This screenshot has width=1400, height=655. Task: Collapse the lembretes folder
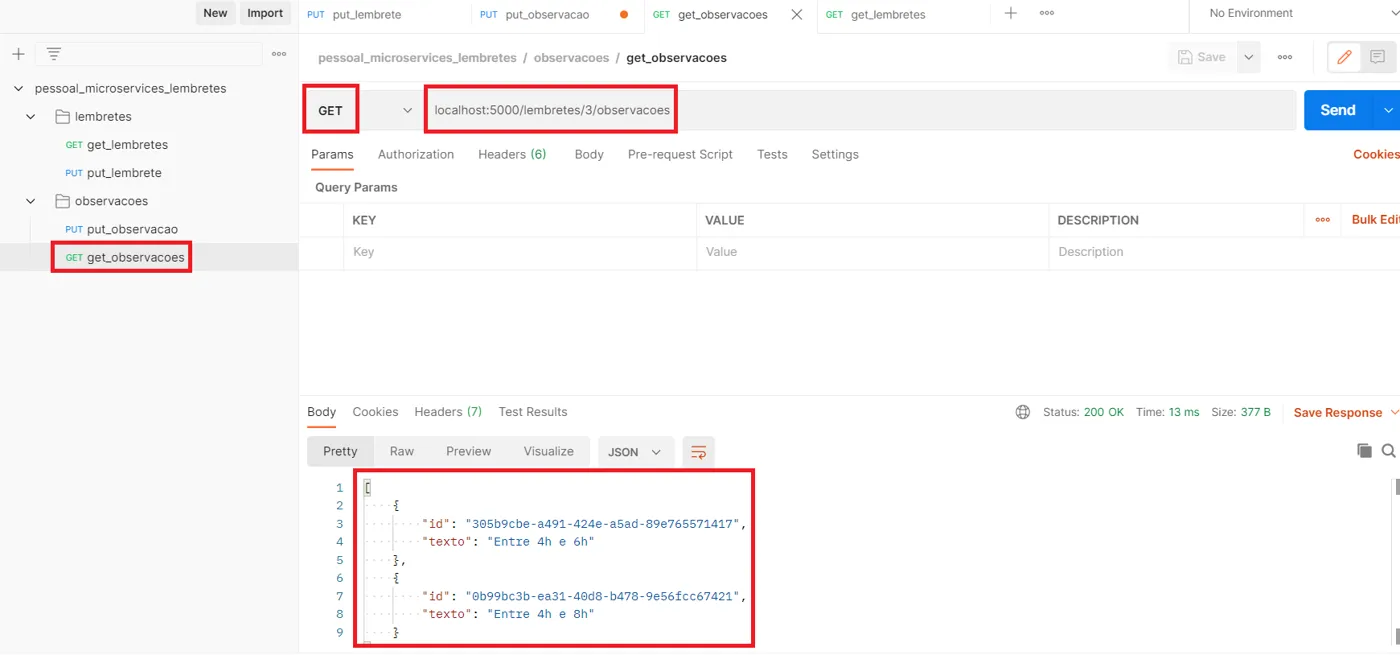tap(31, 116)
